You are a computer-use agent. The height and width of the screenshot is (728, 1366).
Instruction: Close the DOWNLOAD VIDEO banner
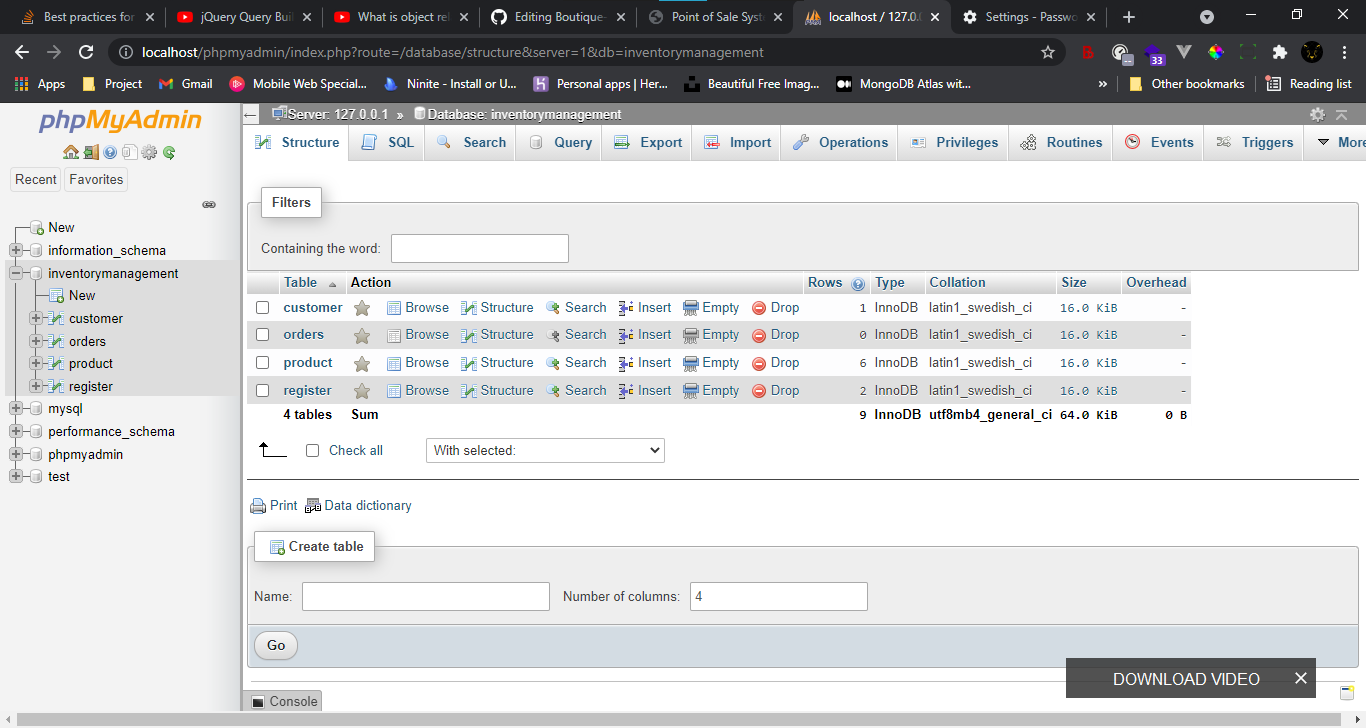(x=1300, y=678)
